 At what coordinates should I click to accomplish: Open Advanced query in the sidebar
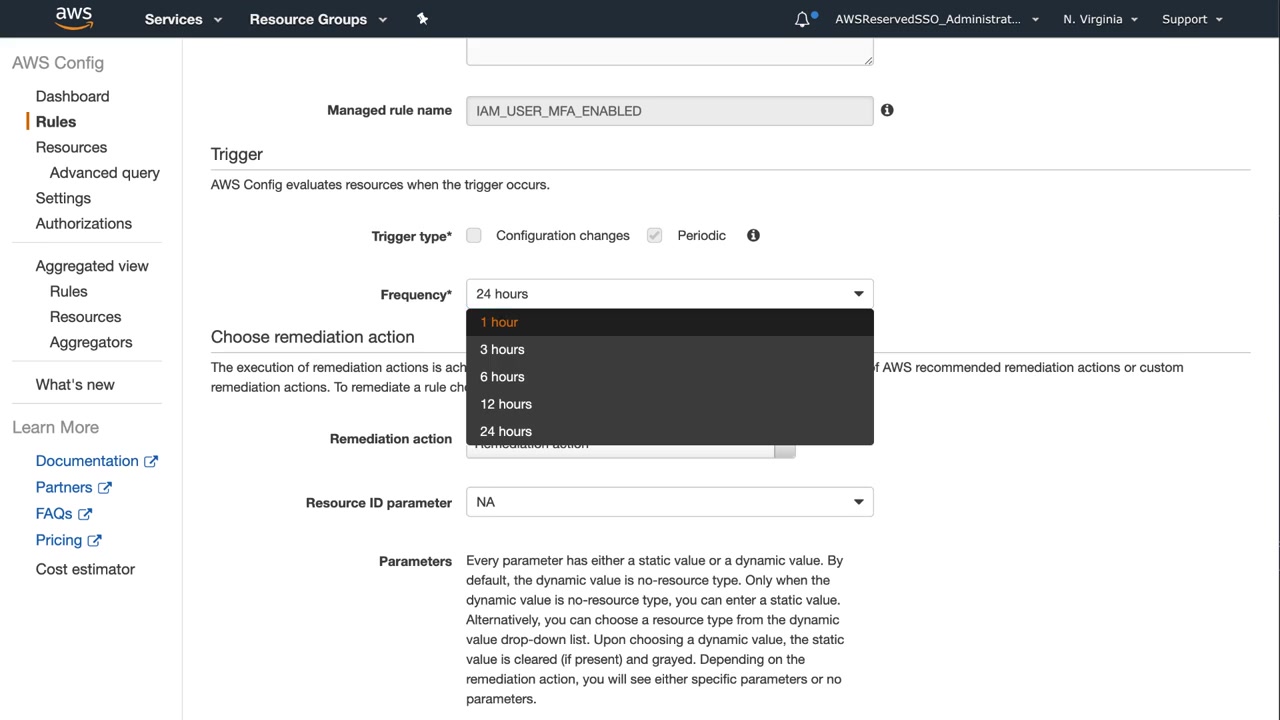click(104, 173)
